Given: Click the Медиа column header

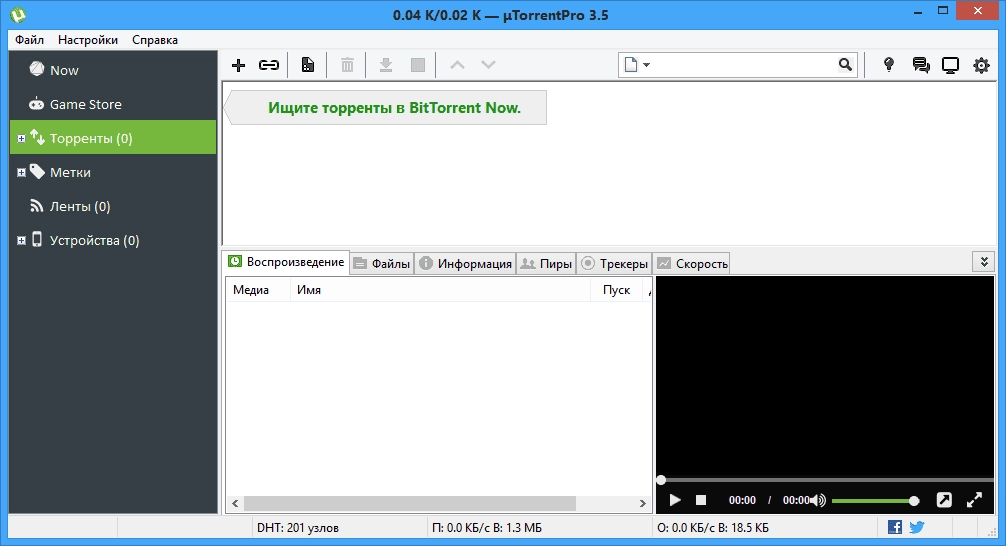Looking at the screenshot, I should click(257, 290).
